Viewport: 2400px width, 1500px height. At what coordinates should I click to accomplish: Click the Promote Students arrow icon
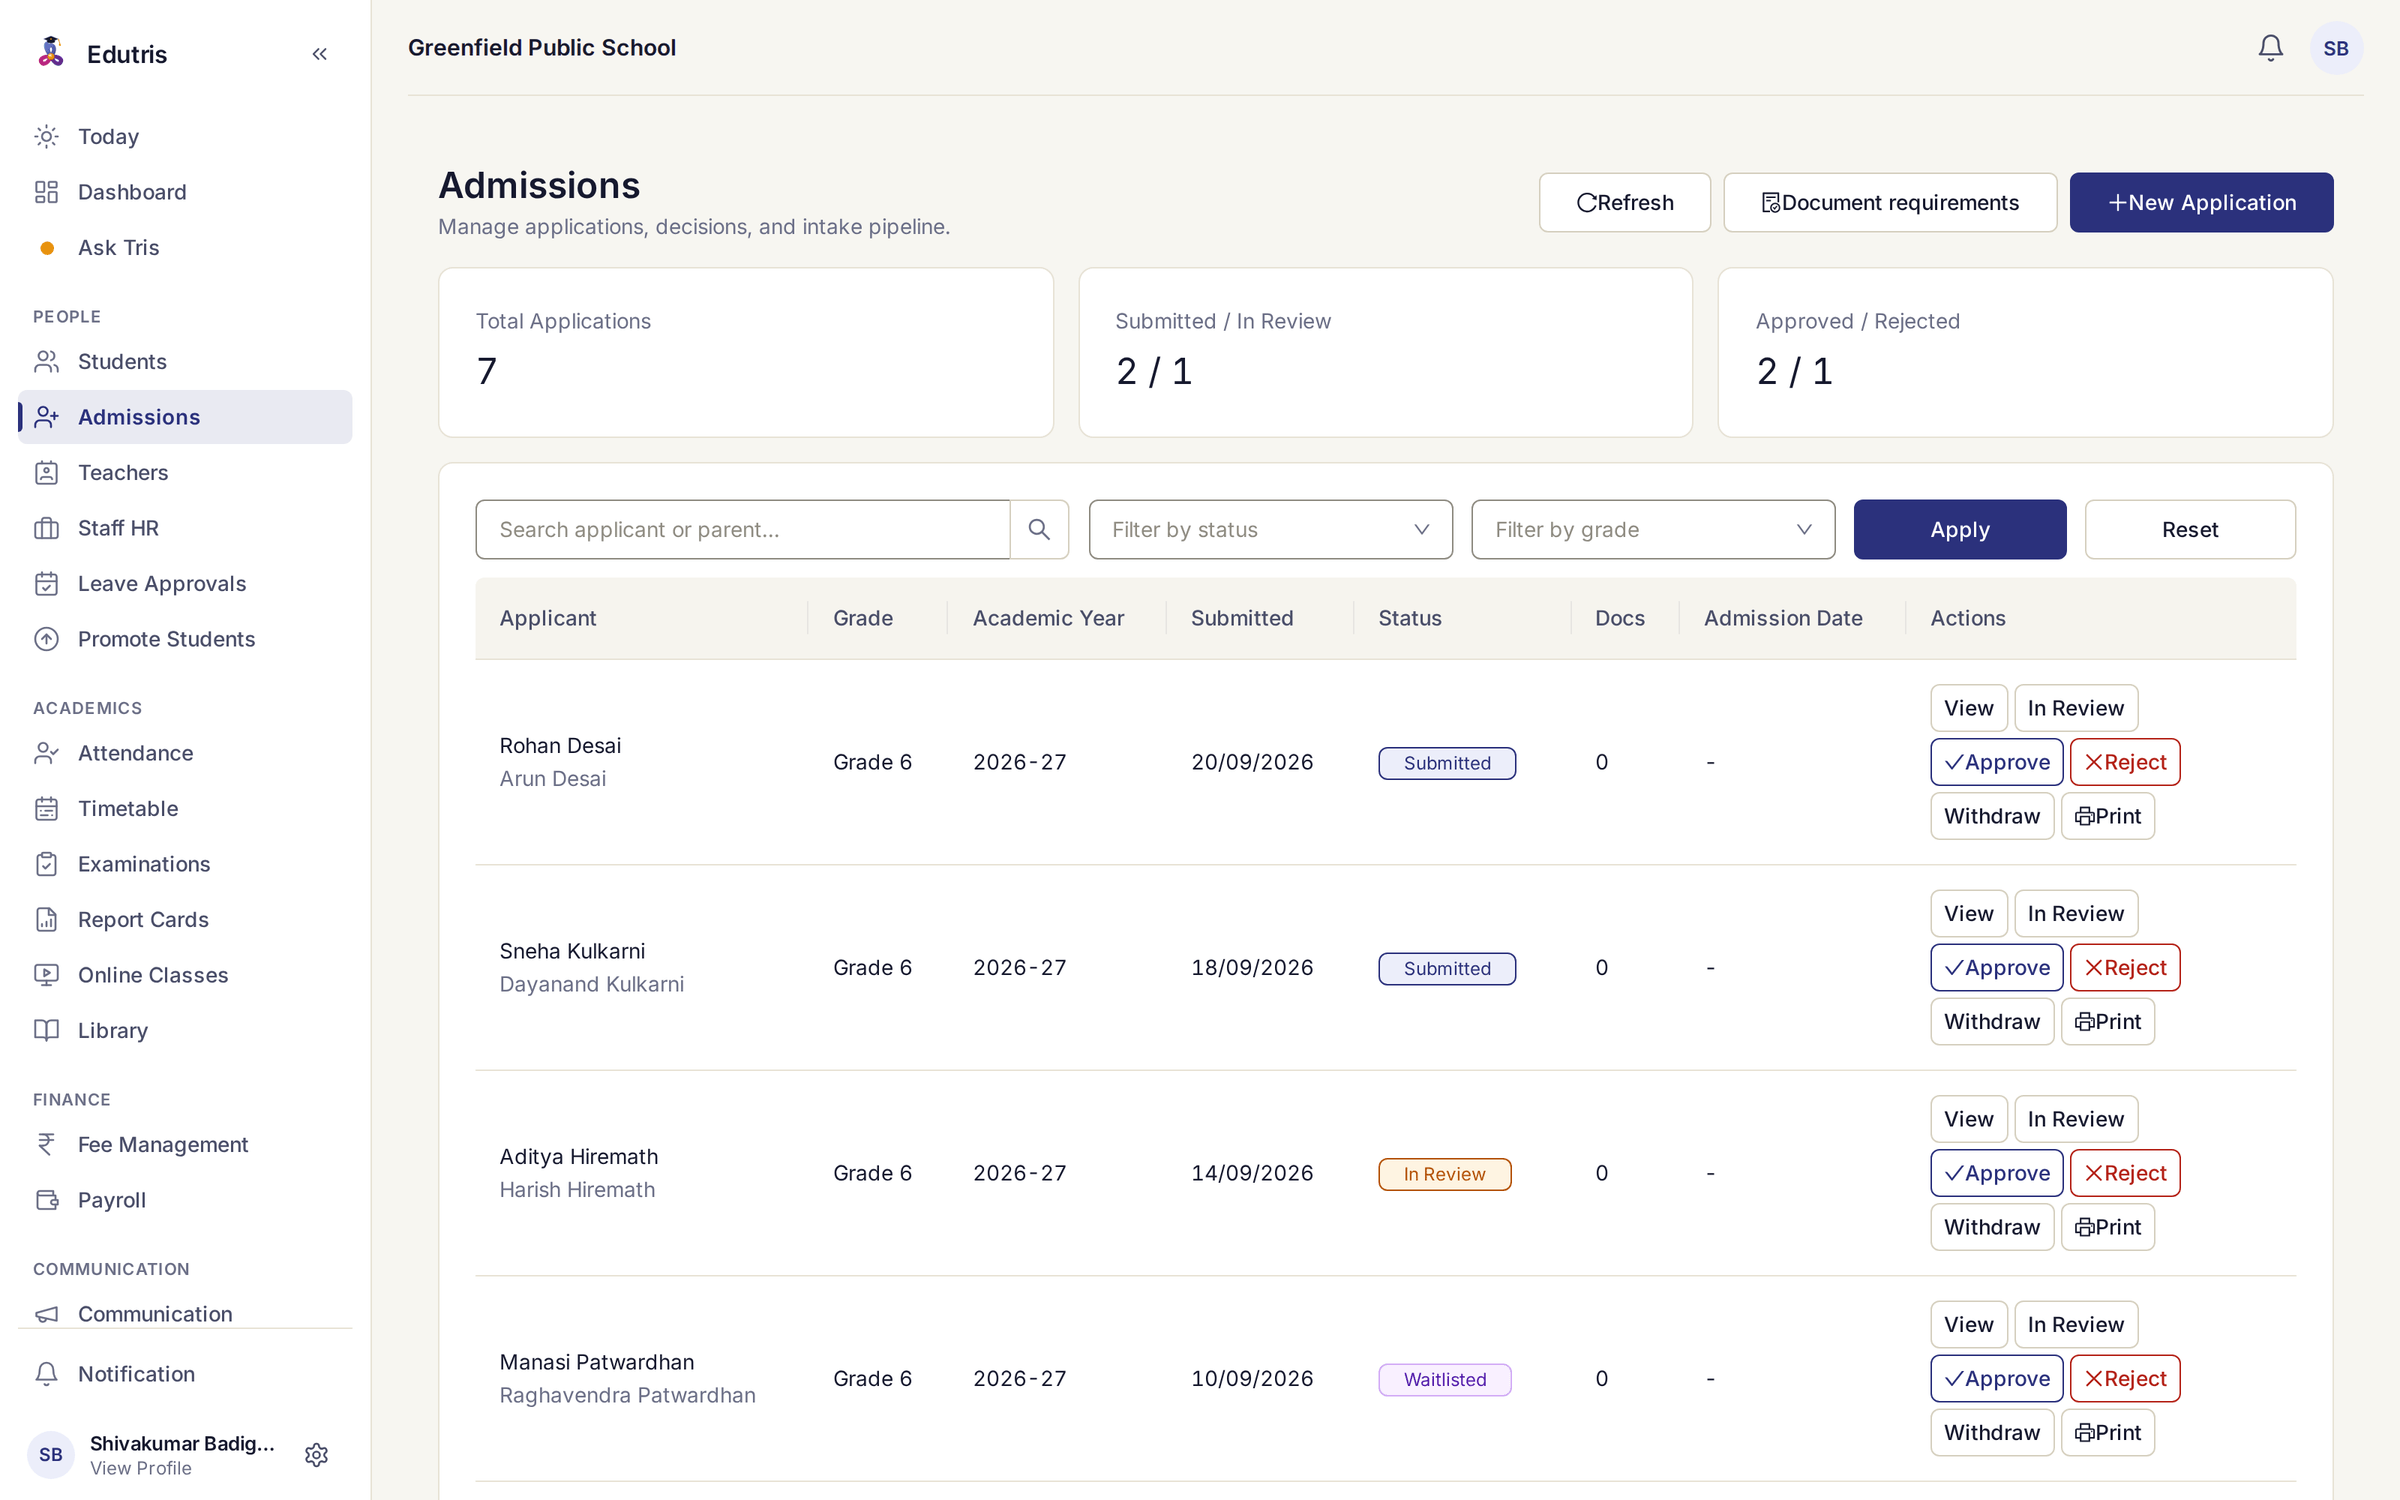pyautogui.click(x=47, y=639)
